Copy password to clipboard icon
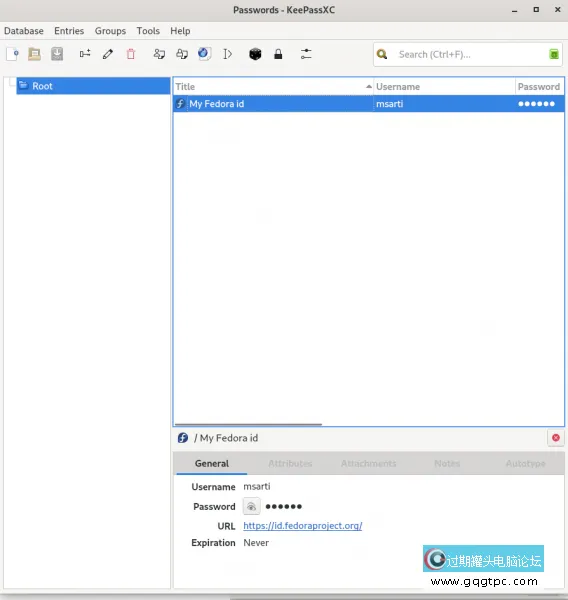 point(182,54)
